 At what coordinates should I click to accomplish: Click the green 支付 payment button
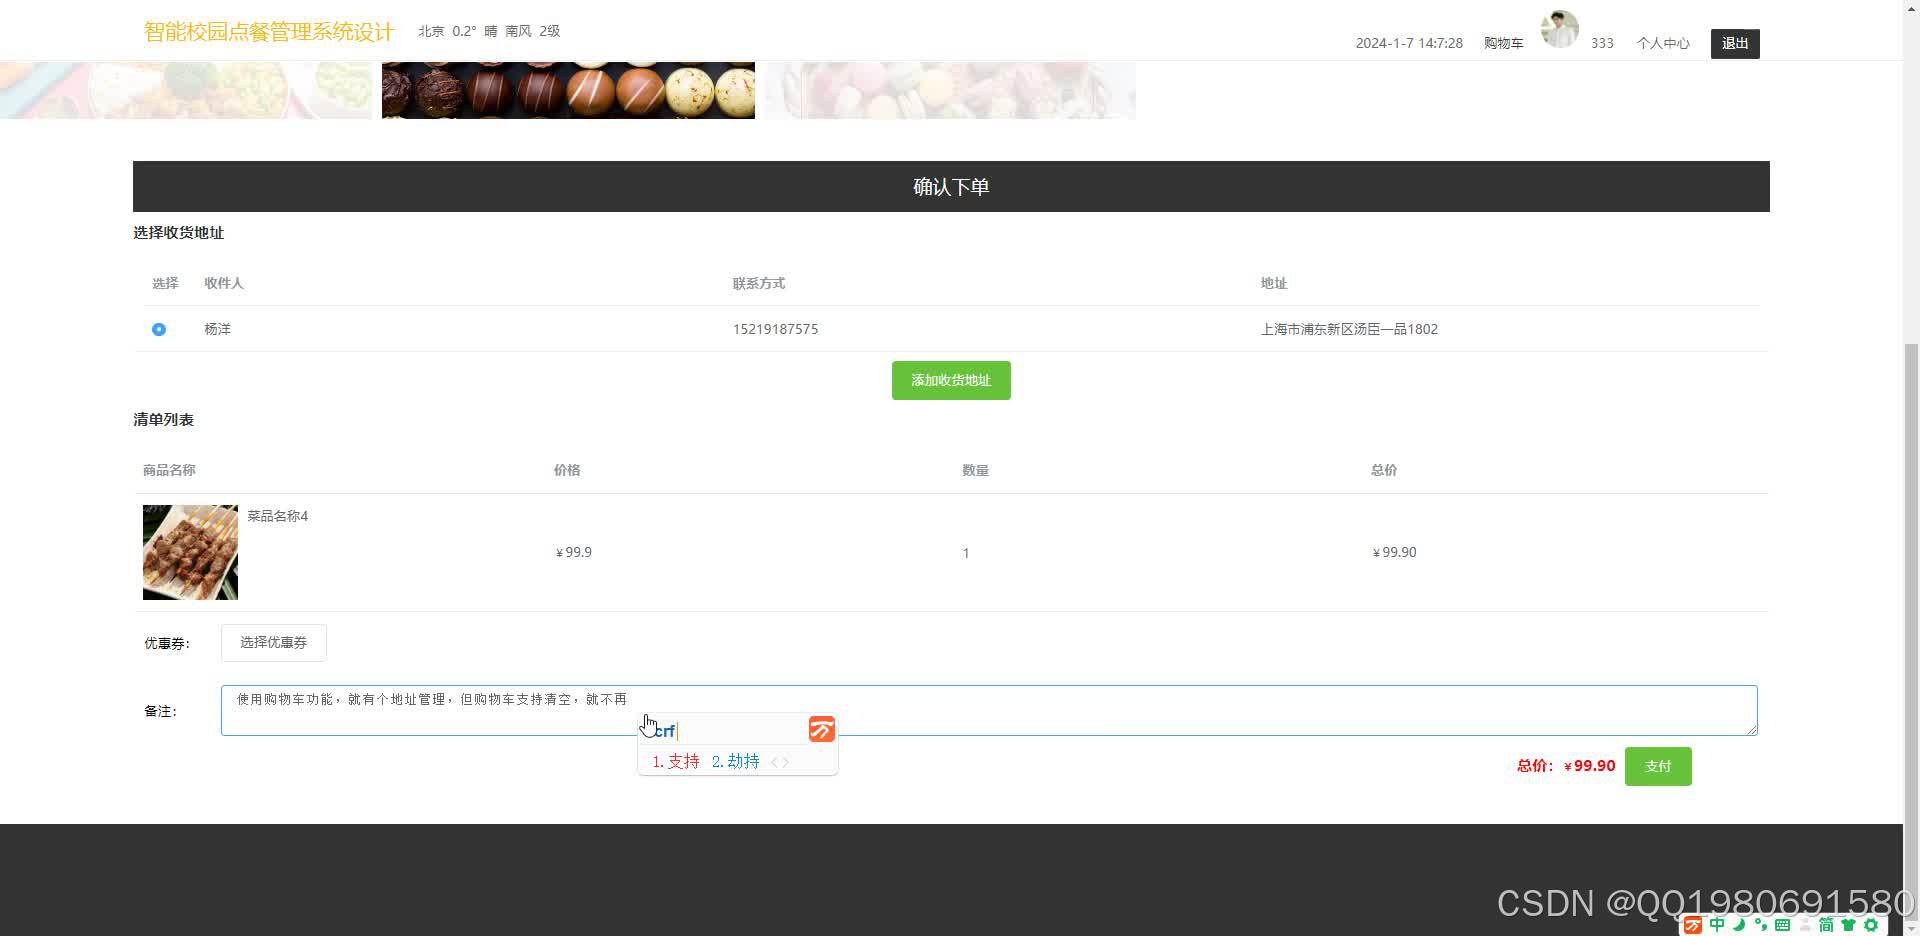pos(1658,766)
